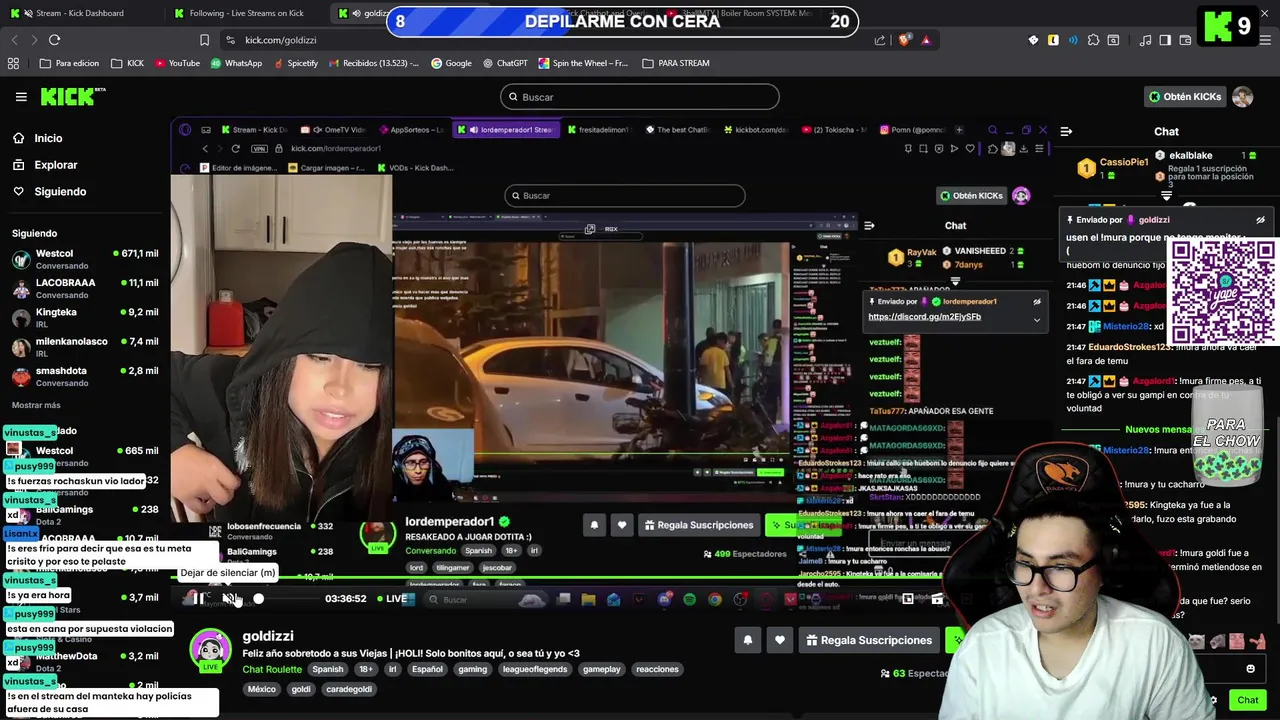The width and height of the screenshot is (1280, 720).
Task: Focus the main Kick Buscar search field
Action: coord(640,97)
